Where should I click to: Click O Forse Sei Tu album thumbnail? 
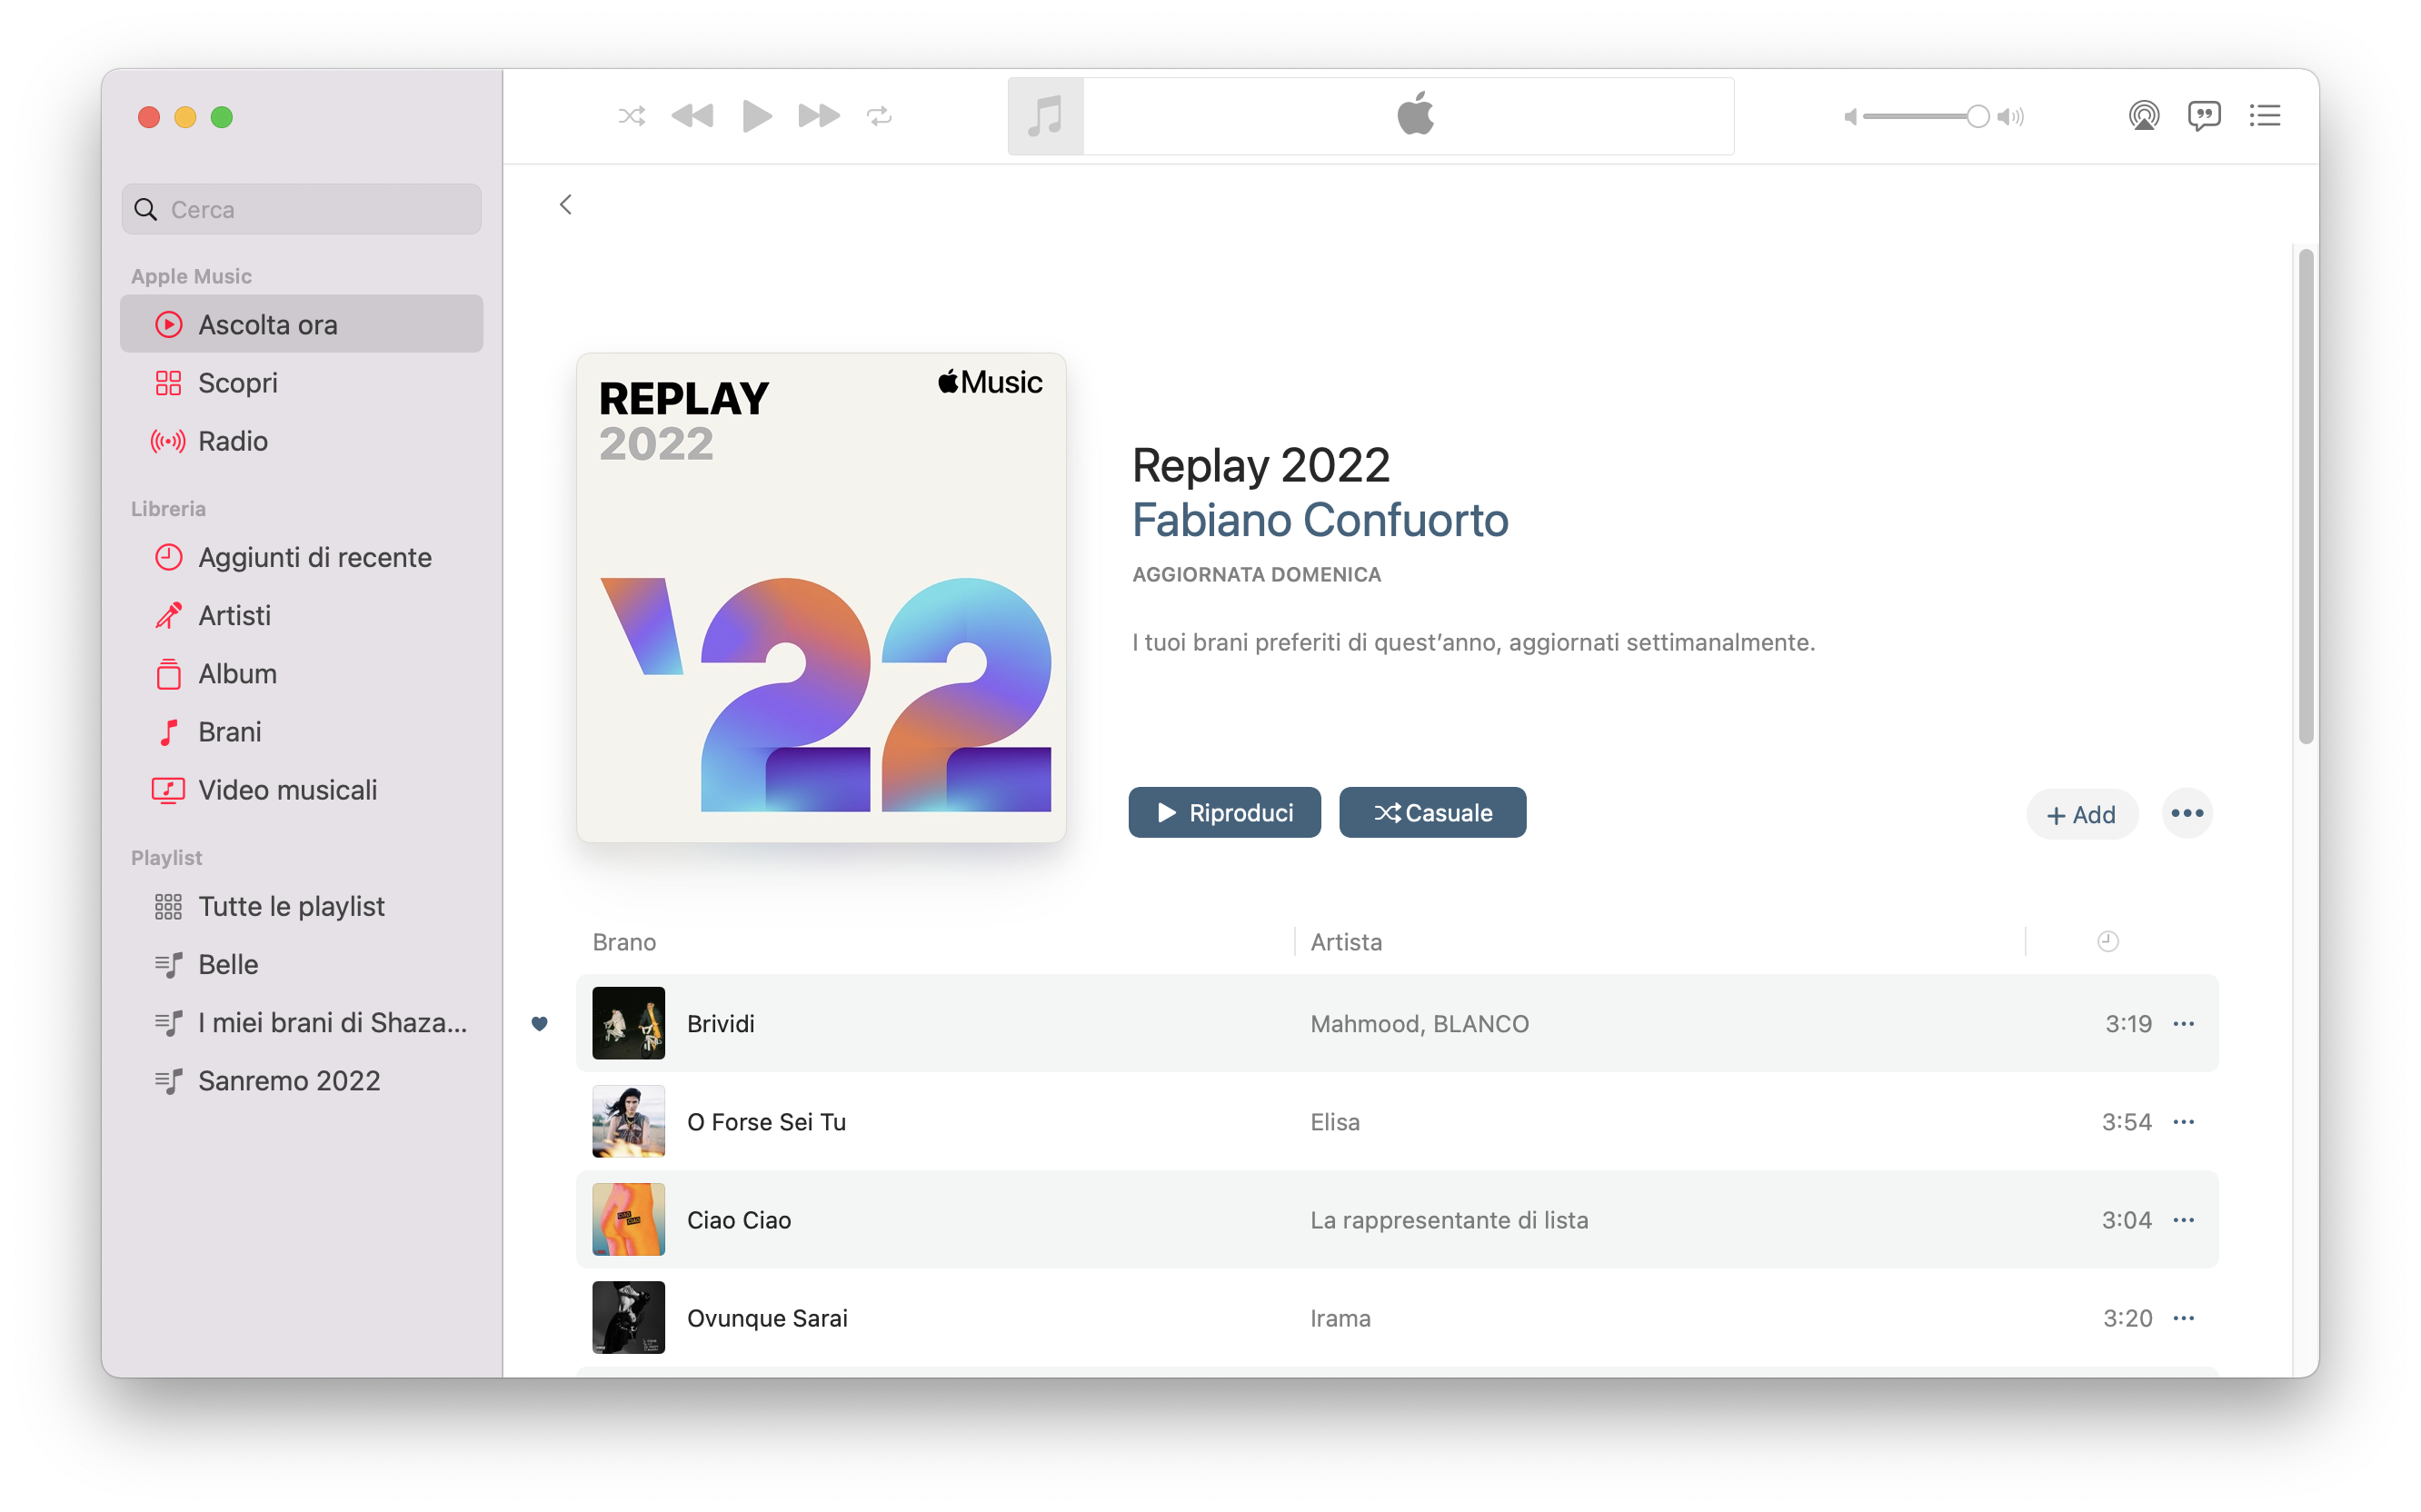click(628, 1121)
